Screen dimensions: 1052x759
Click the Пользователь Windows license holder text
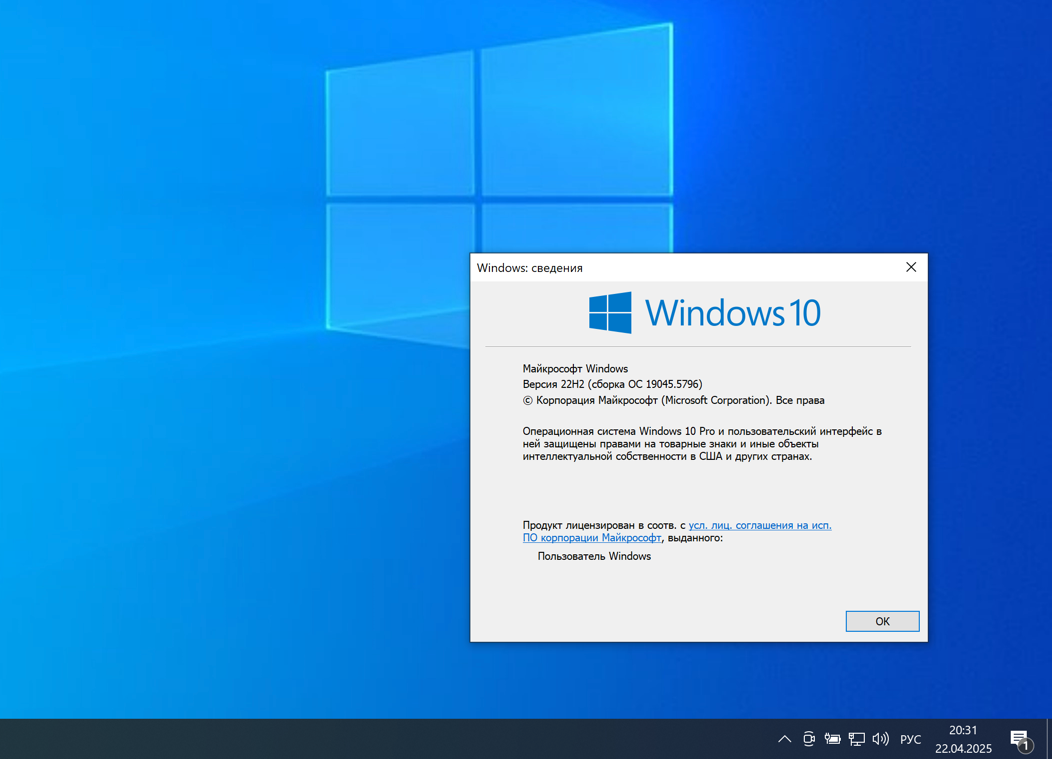click(594, 556)
